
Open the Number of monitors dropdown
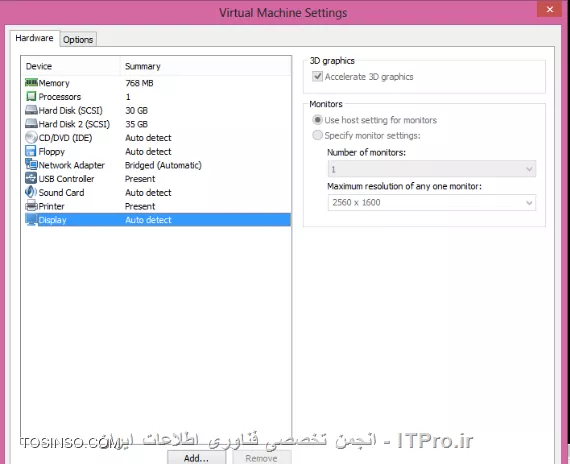pos(431,169)
